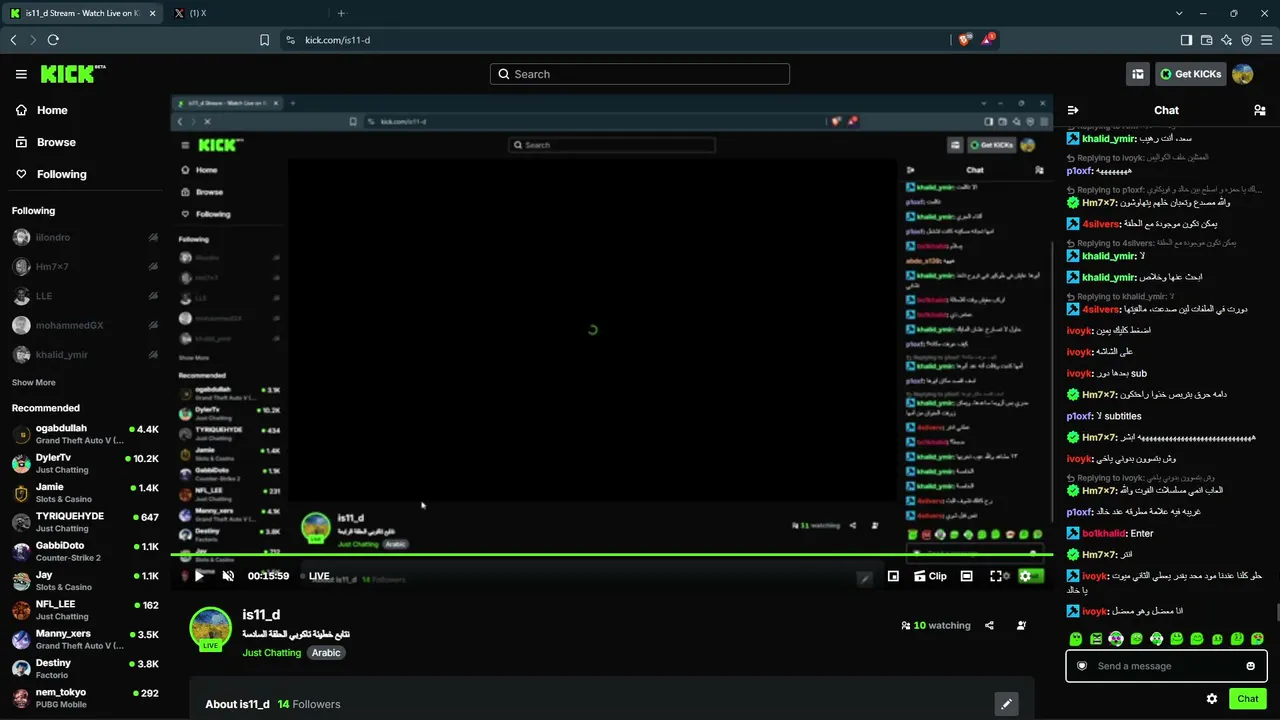Open Brave Shields icon
Screen dimensions: 1280x720
pos(965,40)
